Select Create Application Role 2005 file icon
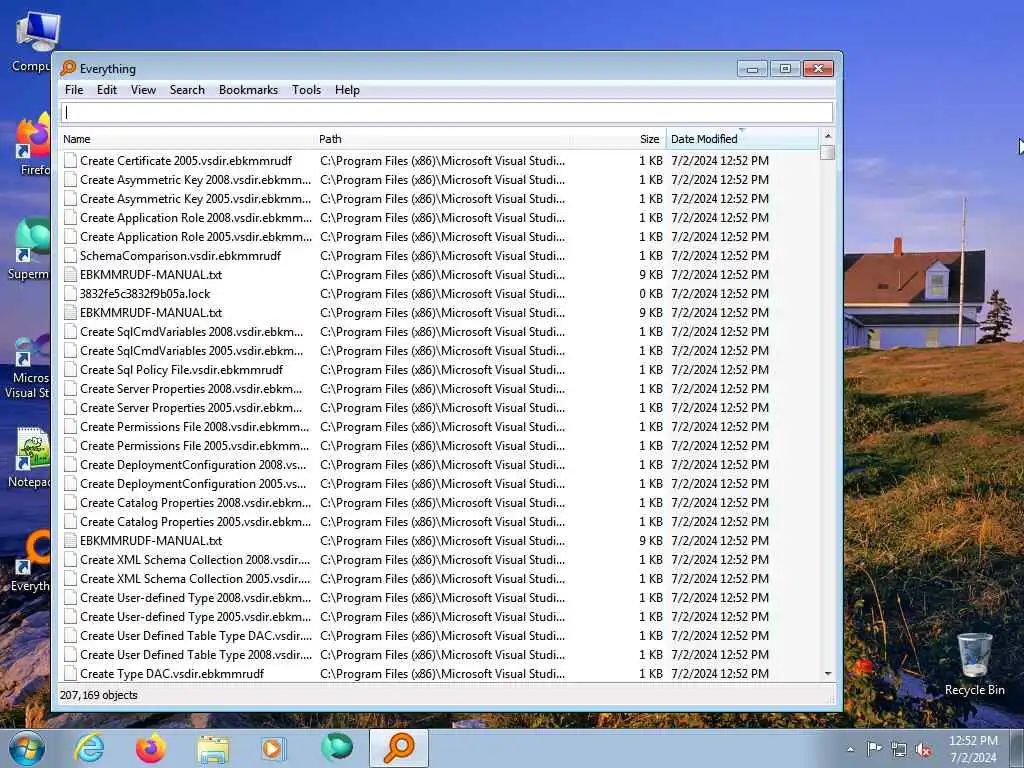Viewport: 1024px width, 768px height. pyautogui.click(x=70, y=236)
